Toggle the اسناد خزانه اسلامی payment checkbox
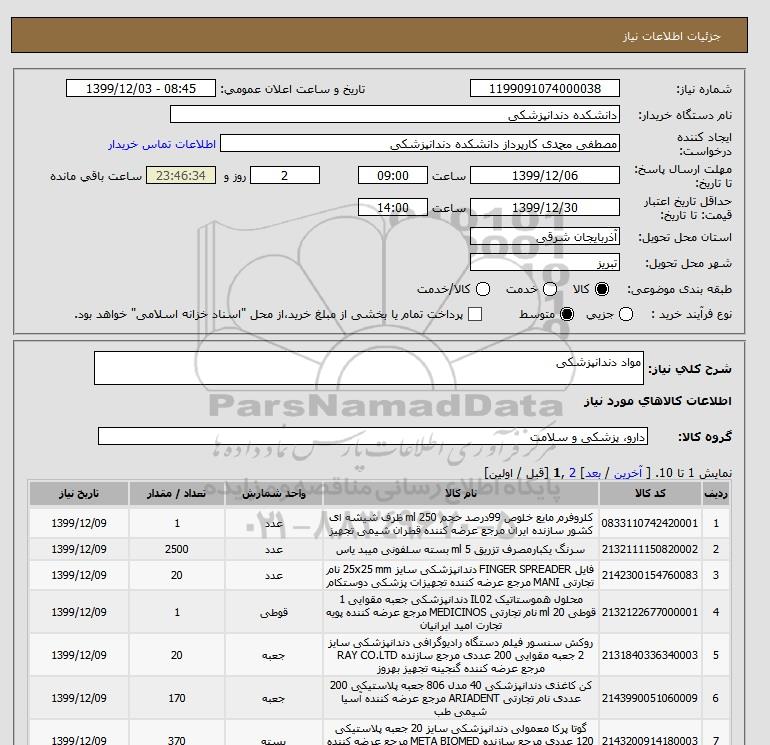770x745 pixels. pos(475,314)
